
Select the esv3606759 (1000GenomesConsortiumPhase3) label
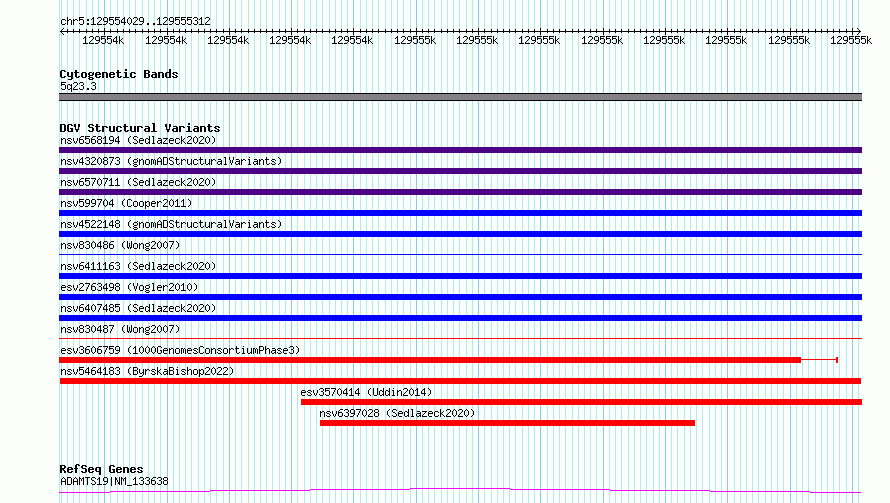click(180, 350)
